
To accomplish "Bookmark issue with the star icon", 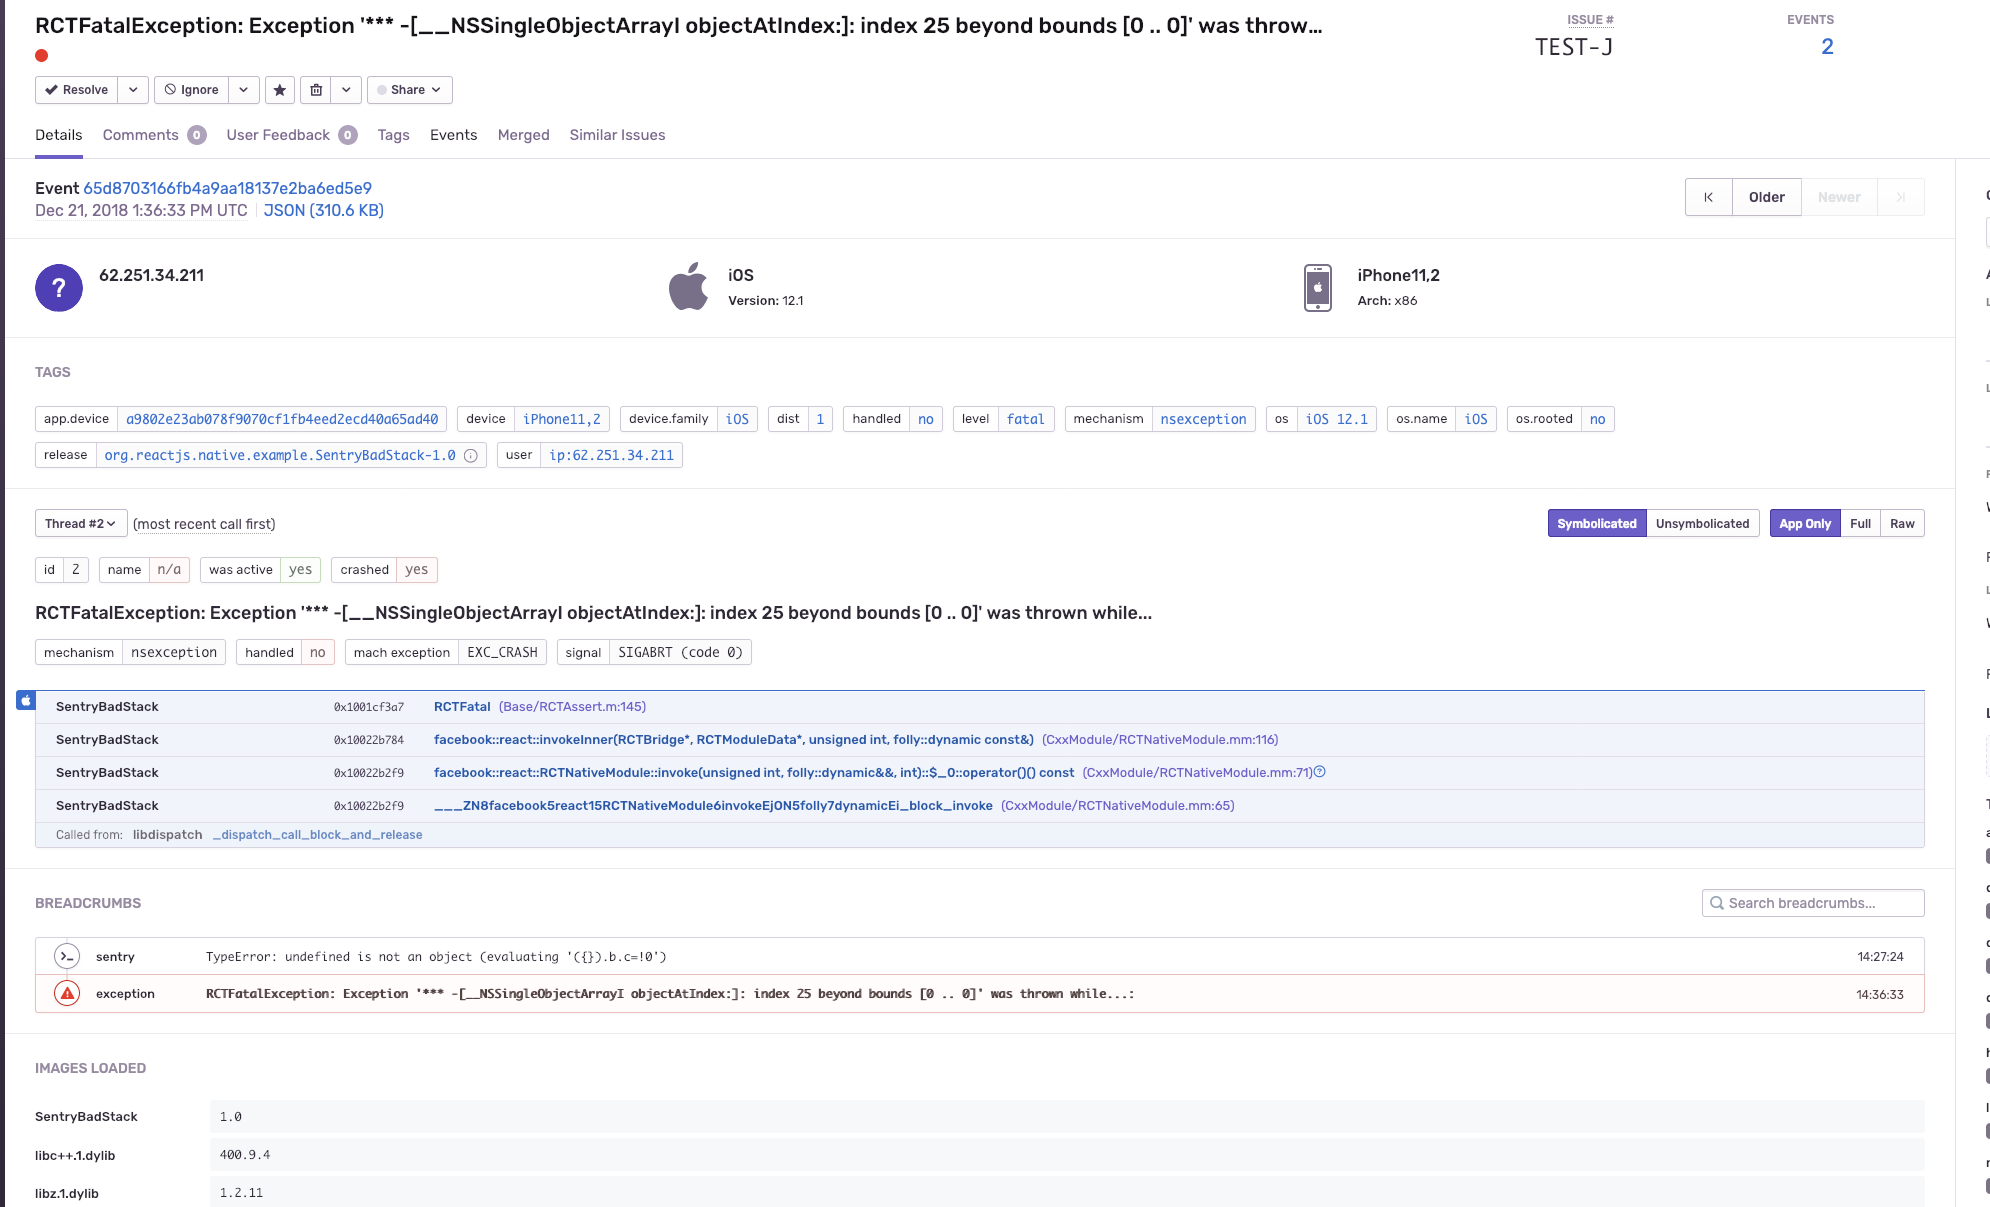I will click(x=280, y=90).
